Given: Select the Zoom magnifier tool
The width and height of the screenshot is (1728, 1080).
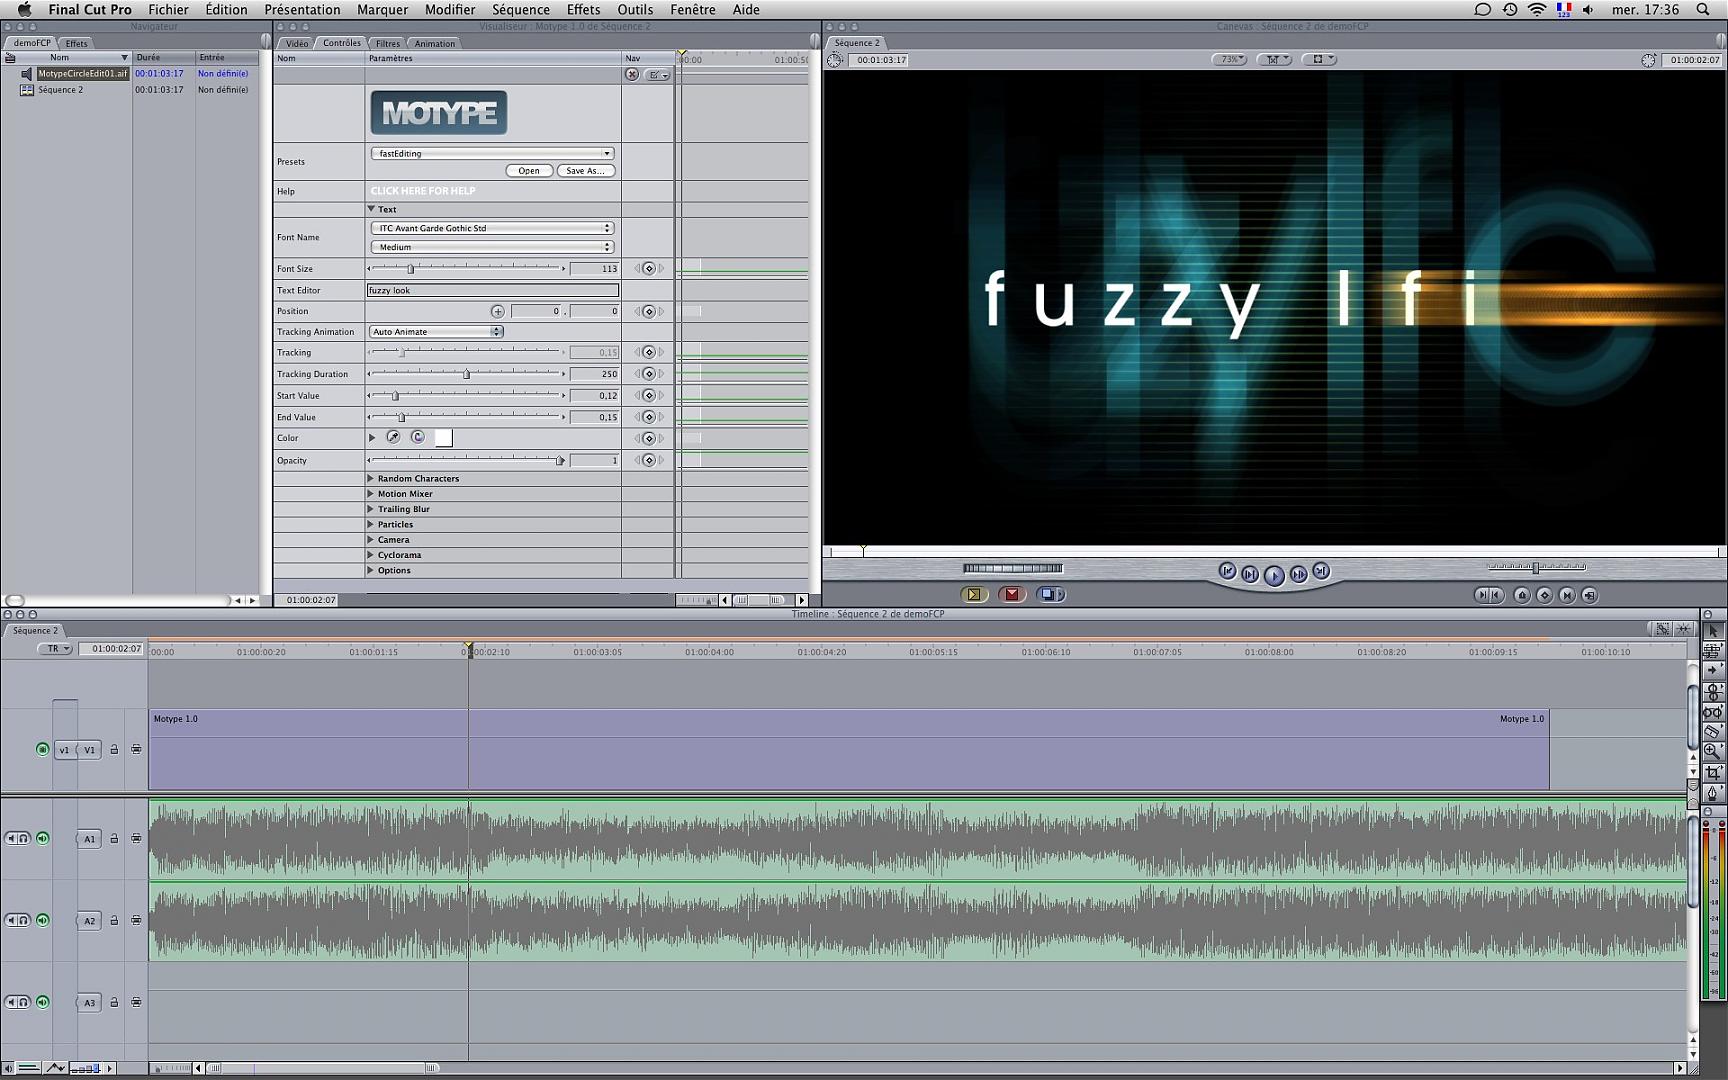Looking at the screenshot, I should [1713, 752].
